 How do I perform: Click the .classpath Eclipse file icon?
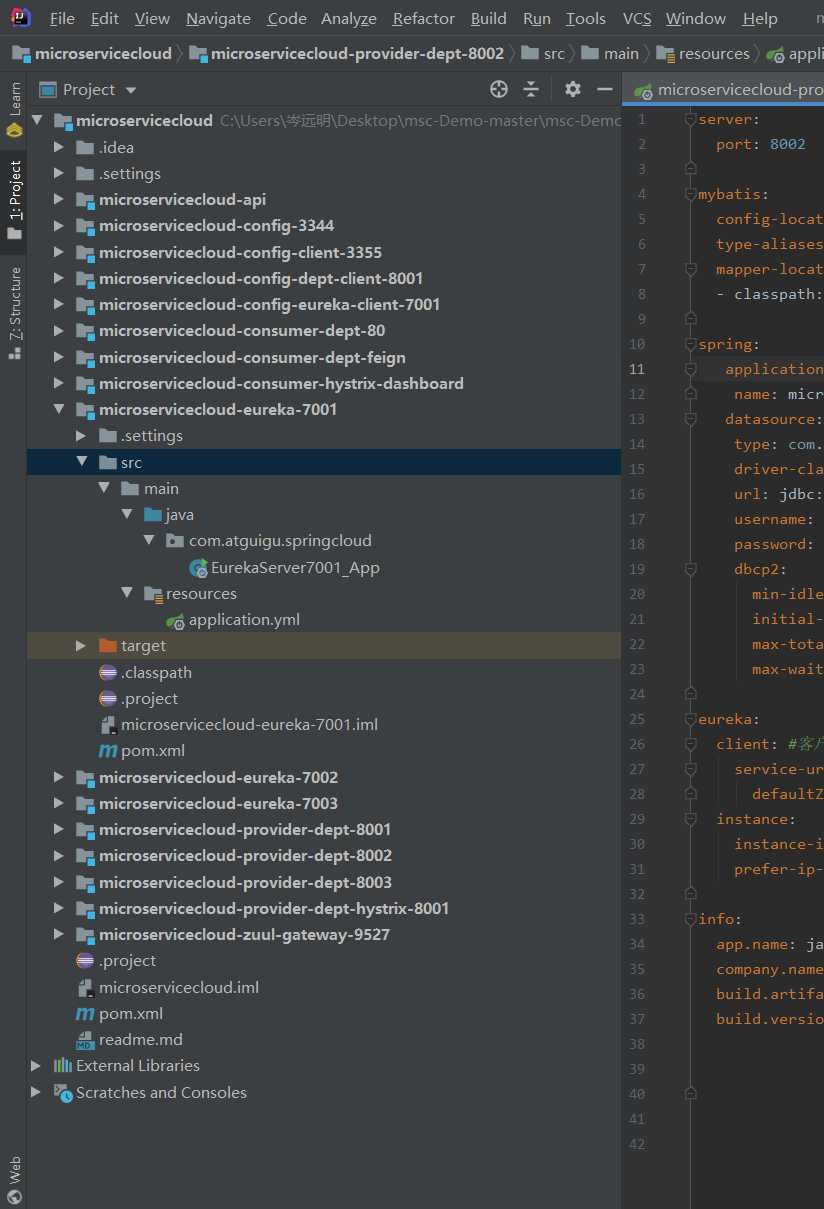click(x=108, y=673)
